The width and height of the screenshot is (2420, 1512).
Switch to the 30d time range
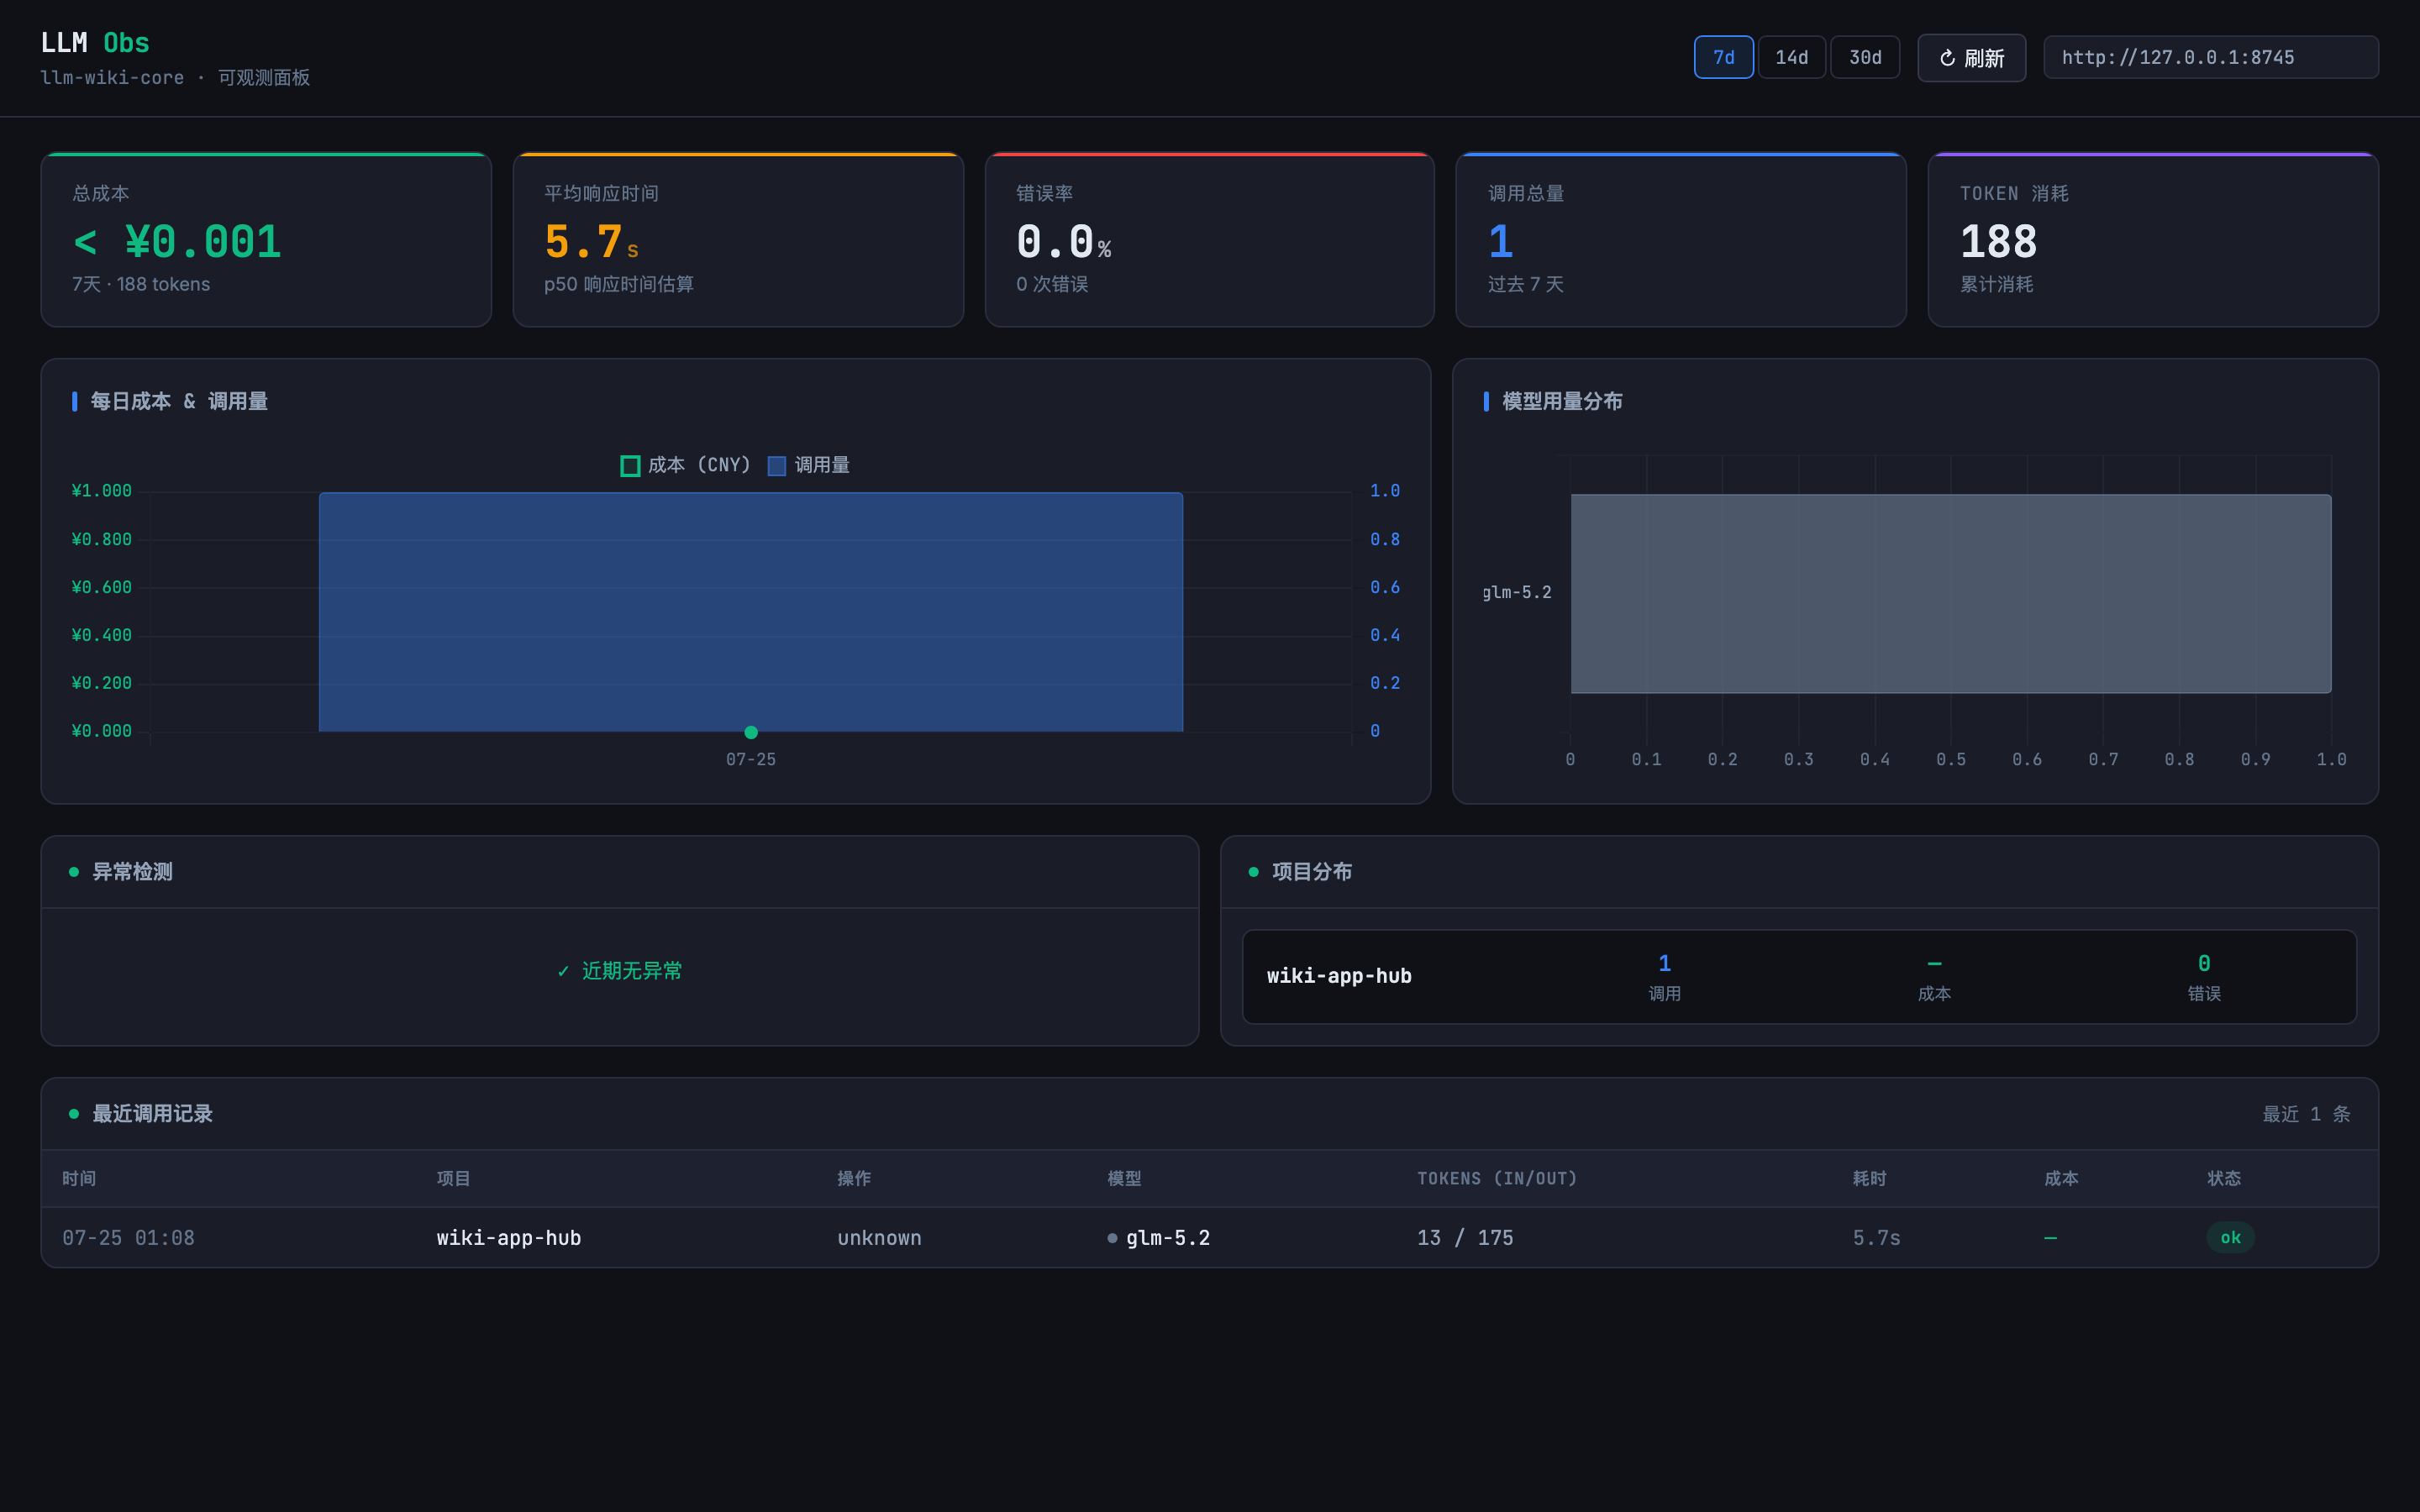(x=1865, y=57)
